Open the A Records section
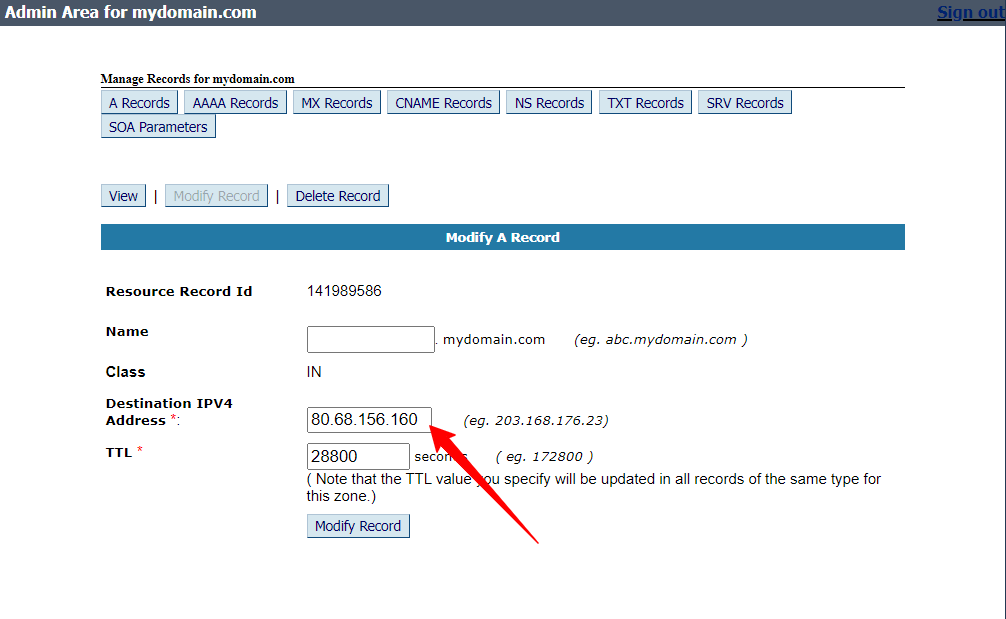This screenshot has width=1006, height=619. pos(139,103)
